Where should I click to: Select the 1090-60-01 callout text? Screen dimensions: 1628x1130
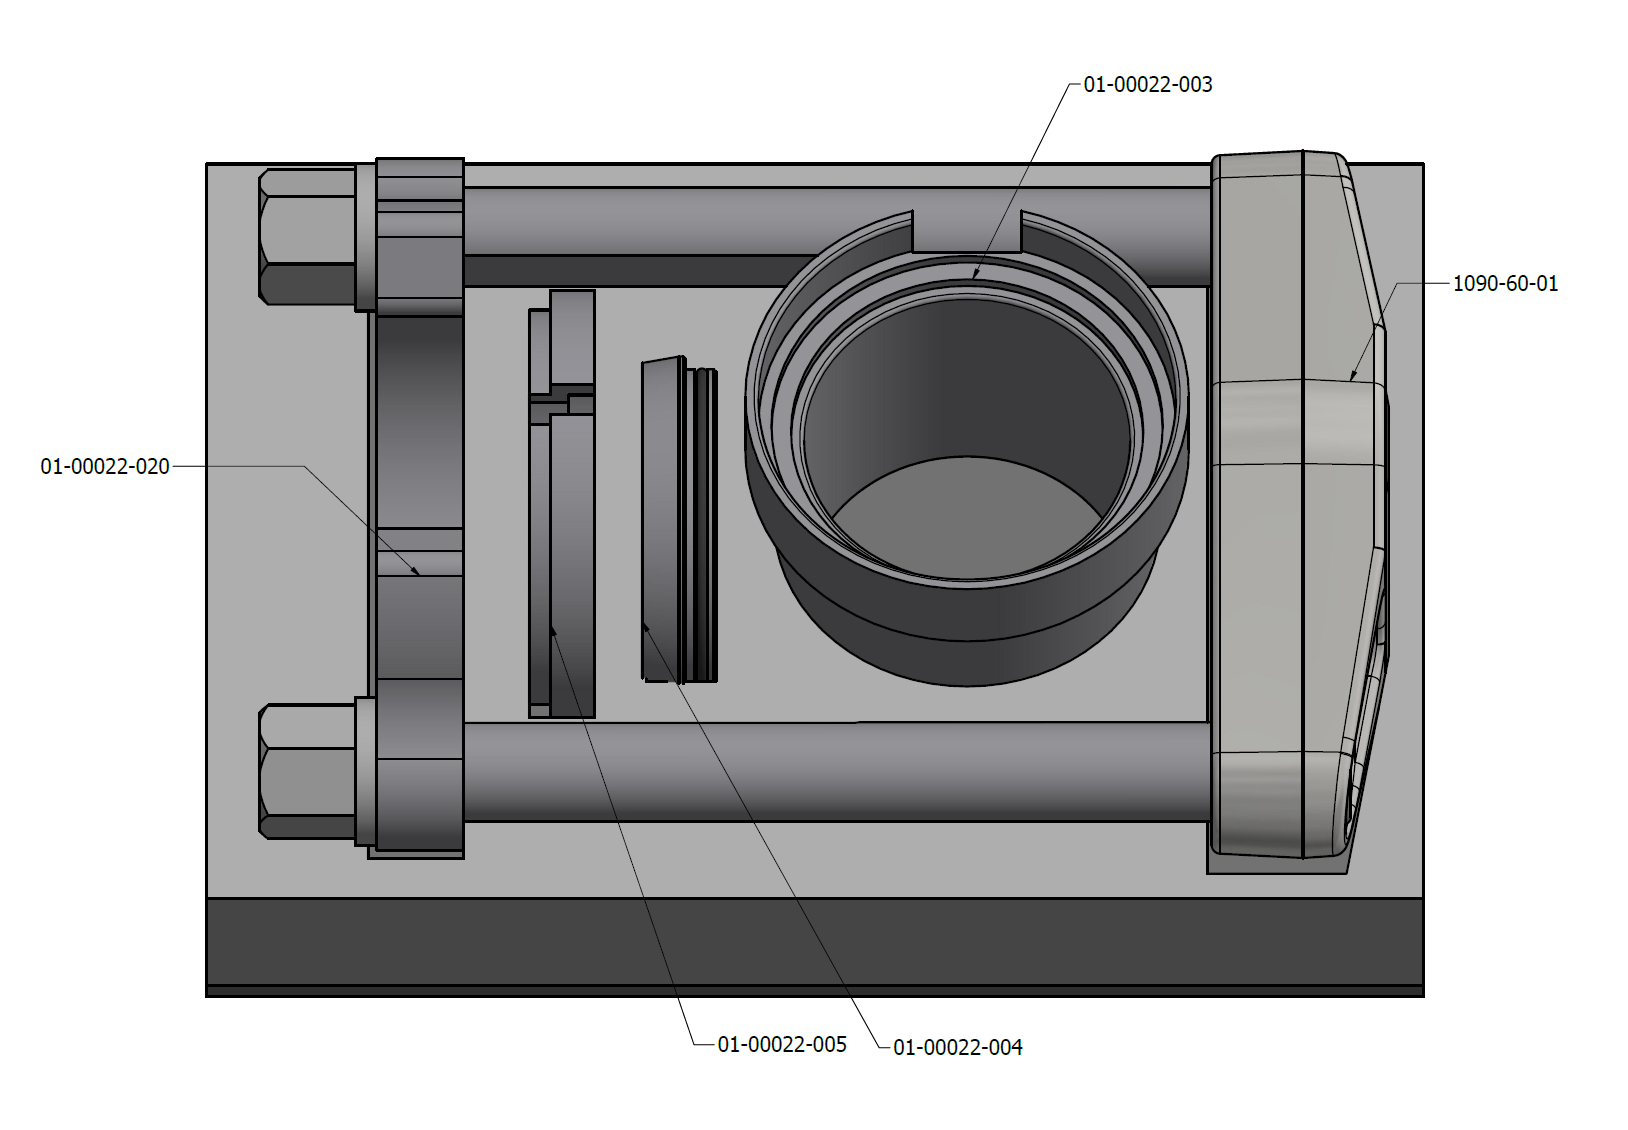(1504, 284)
